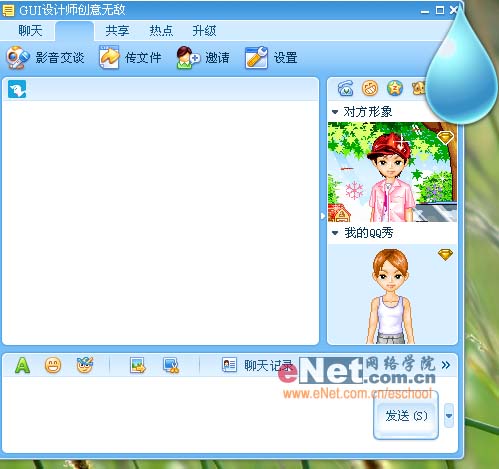Screen dimensions: 499x469
Task: Click the yellow window icon in title bar
Action: click(x=8, y=10)
